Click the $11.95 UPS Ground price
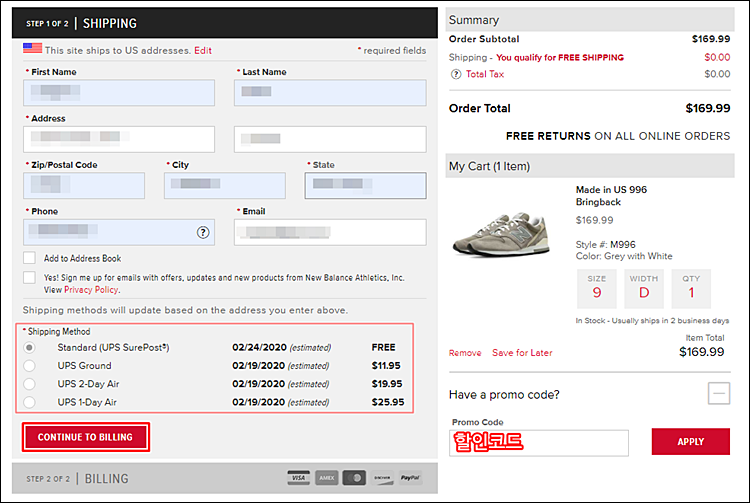The width and height of the screenshot is (750, 503). tap(386, 366)
